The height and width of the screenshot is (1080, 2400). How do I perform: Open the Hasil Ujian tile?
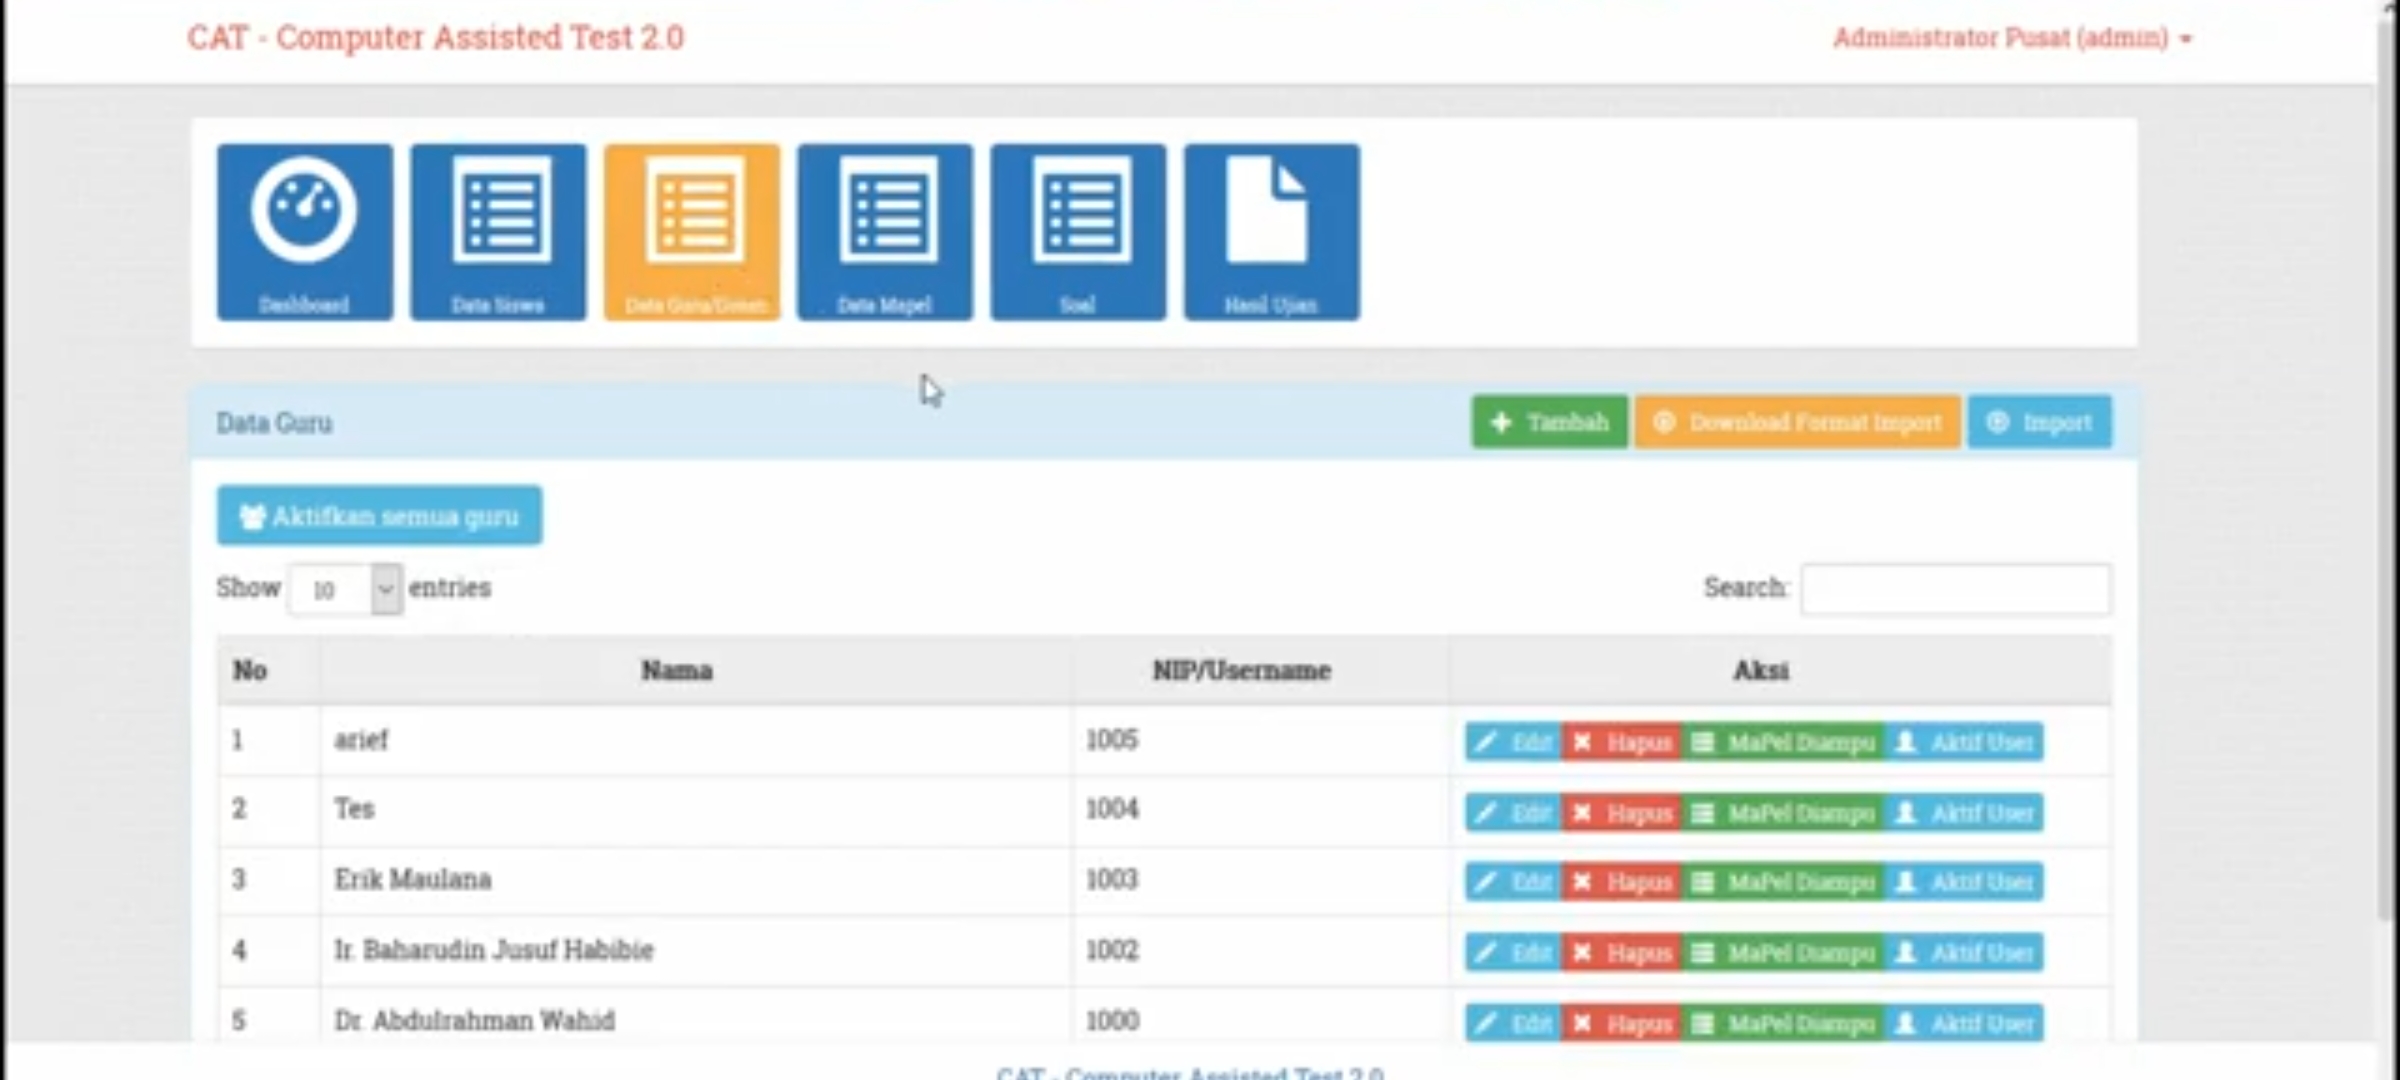[1271, 231]
